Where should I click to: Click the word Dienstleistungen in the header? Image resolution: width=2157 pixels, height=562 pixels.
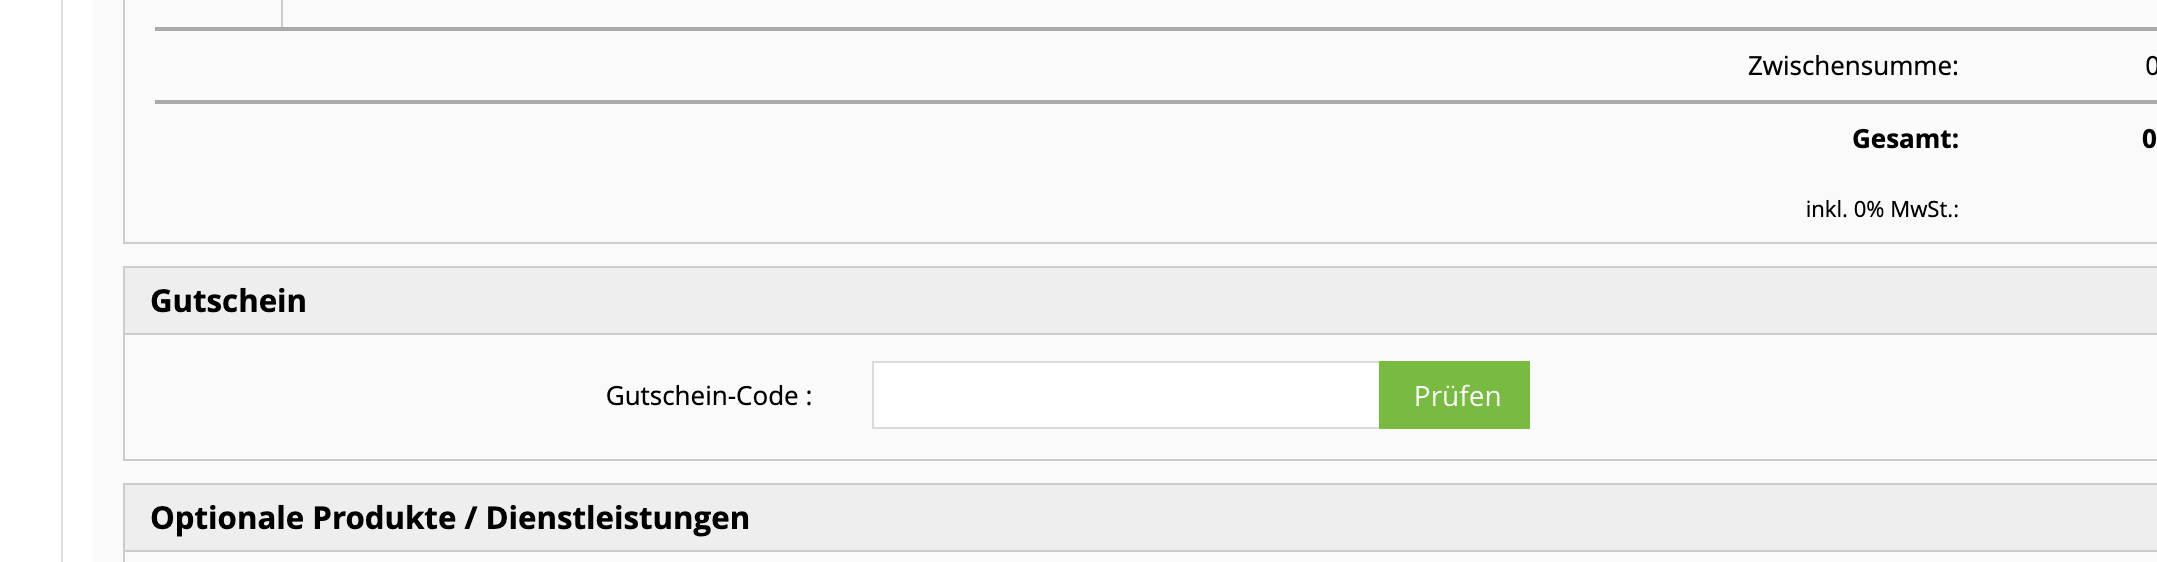(x=617, y=518)
